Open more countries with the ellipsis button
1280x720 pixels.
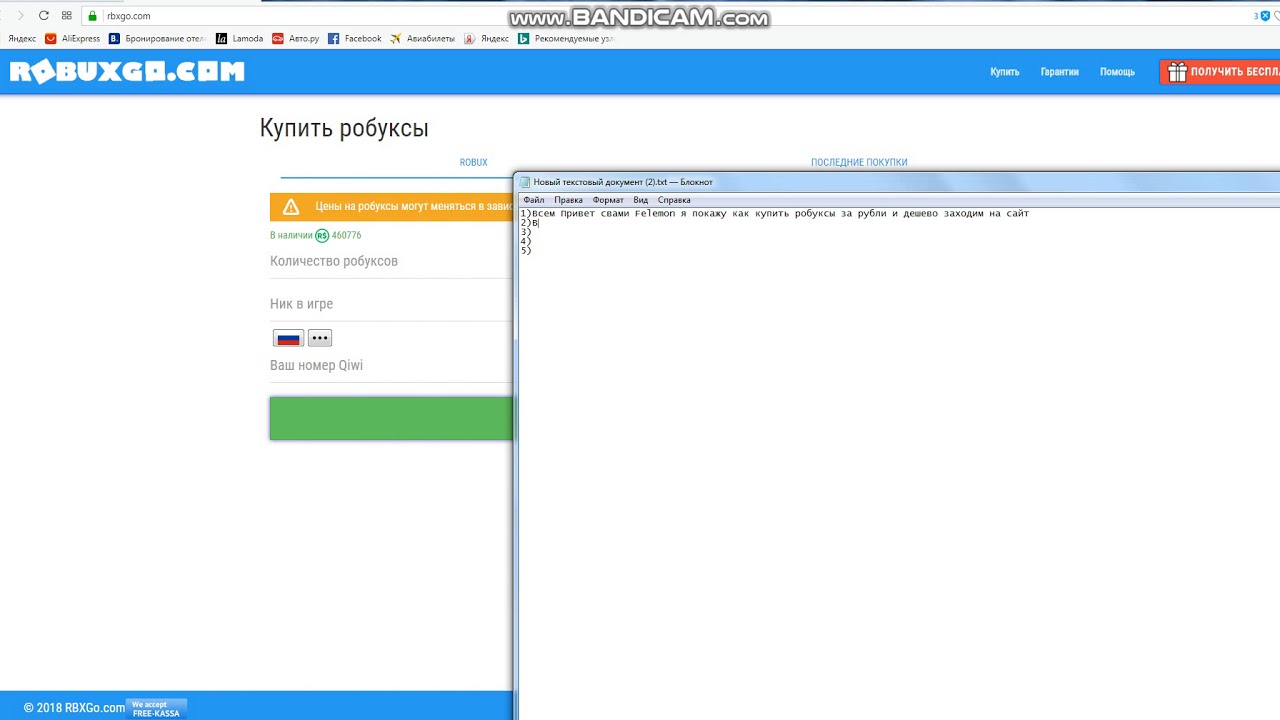[x=319, y=338]
